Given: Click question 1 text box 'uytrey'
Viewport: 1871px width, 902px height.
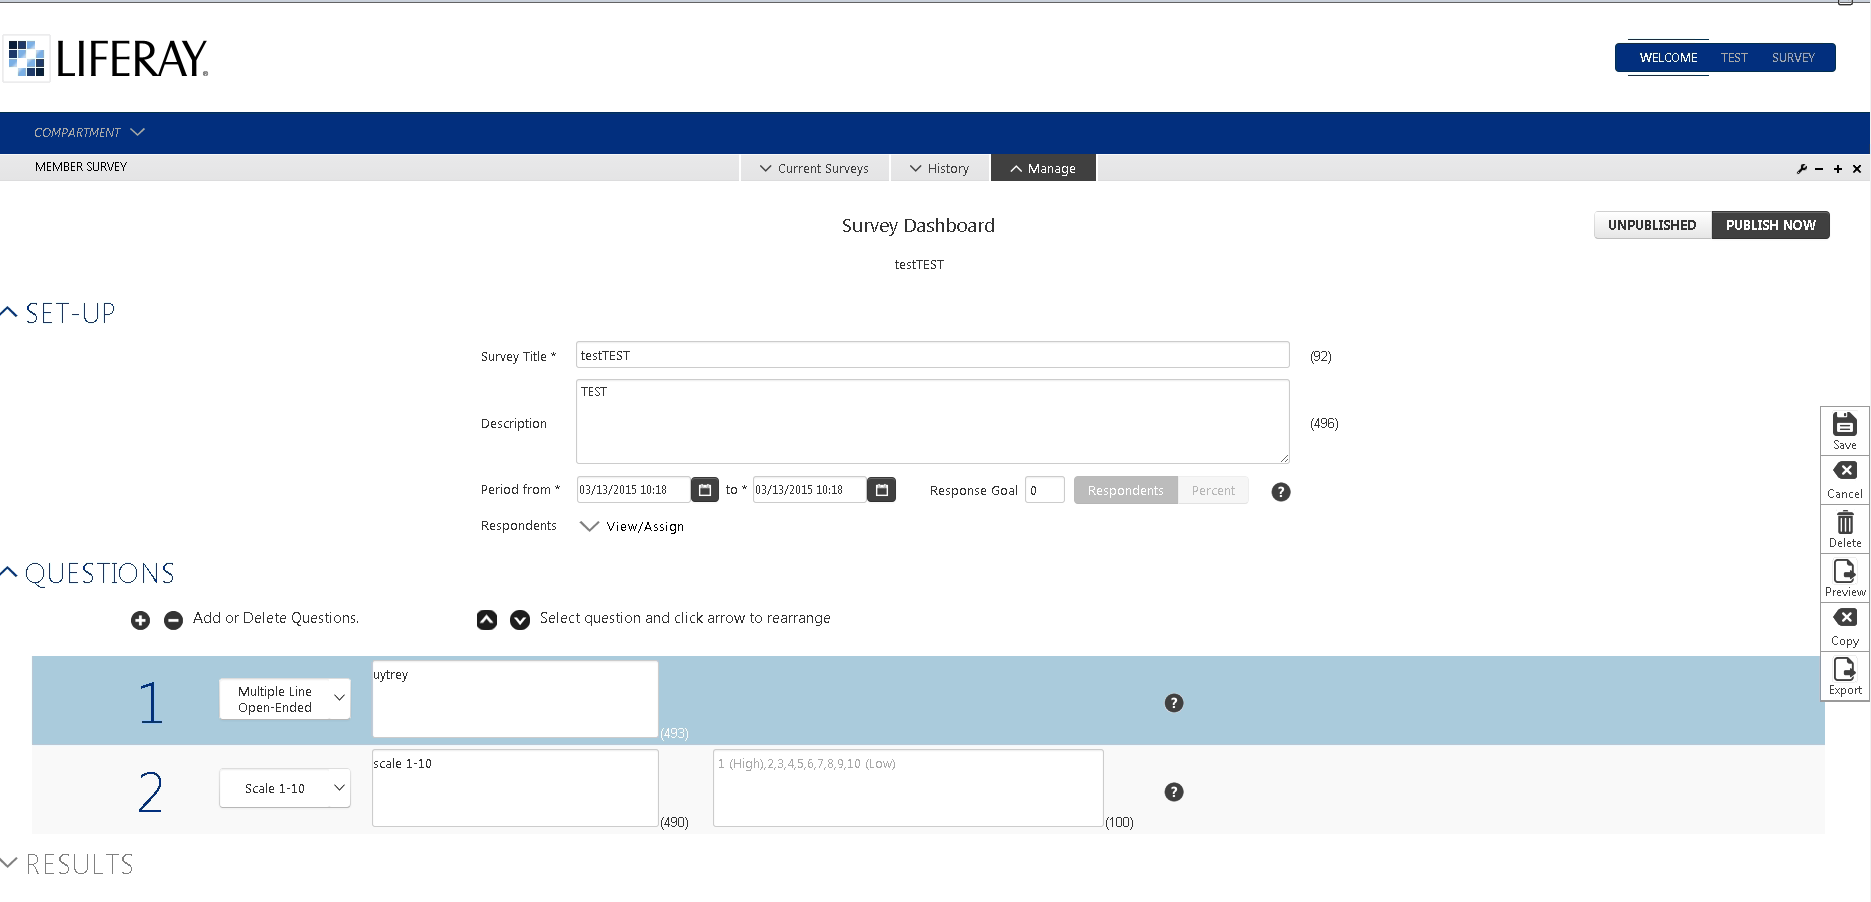Looking at the screenshot, I should pos(515,699).
